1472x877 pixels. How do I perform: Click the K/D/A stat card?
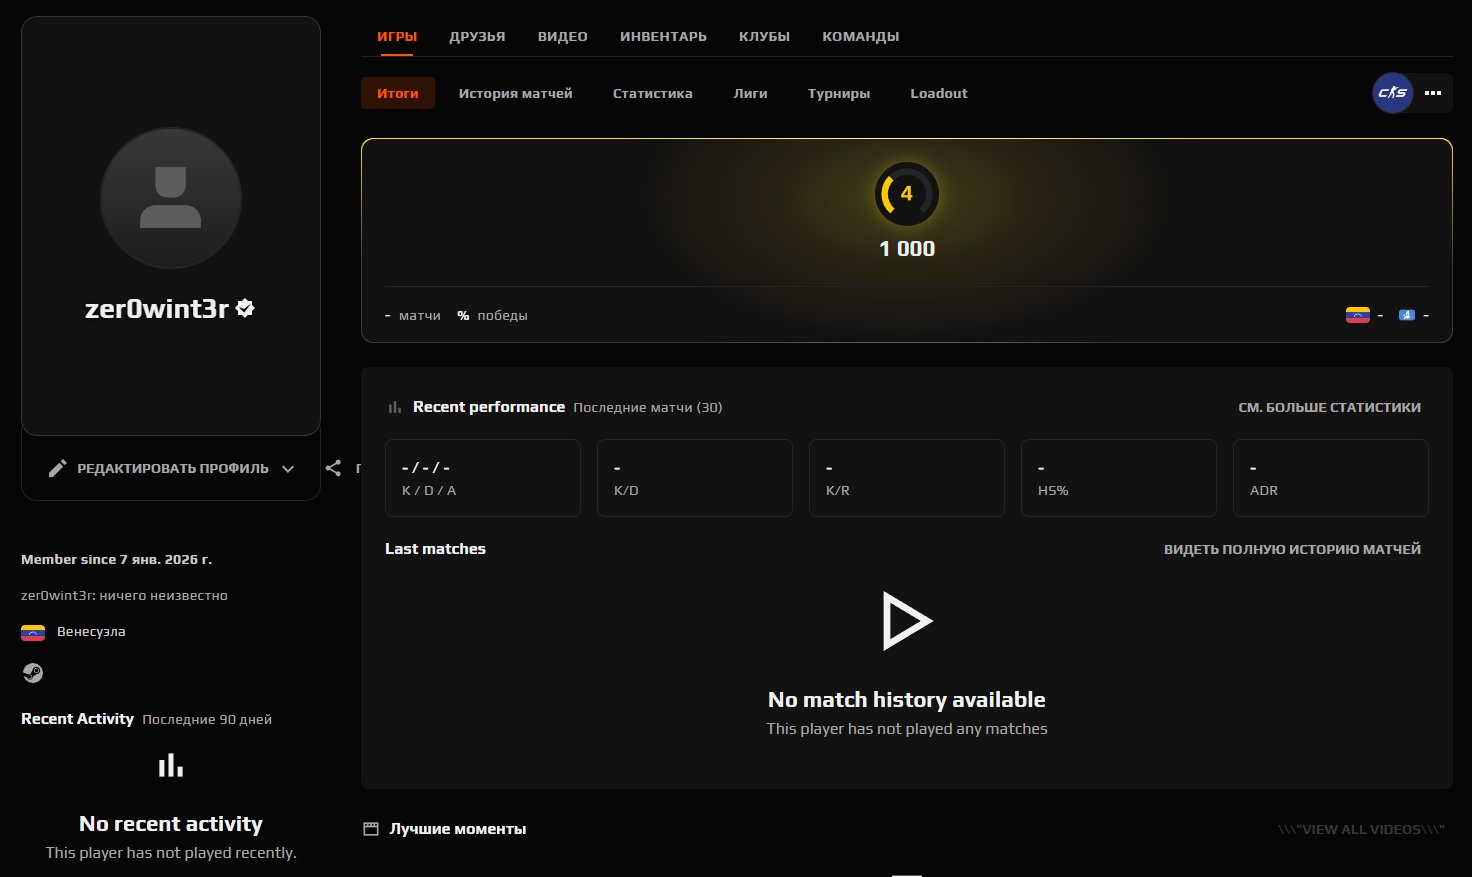pyautogui.click(x=482, y=478)
